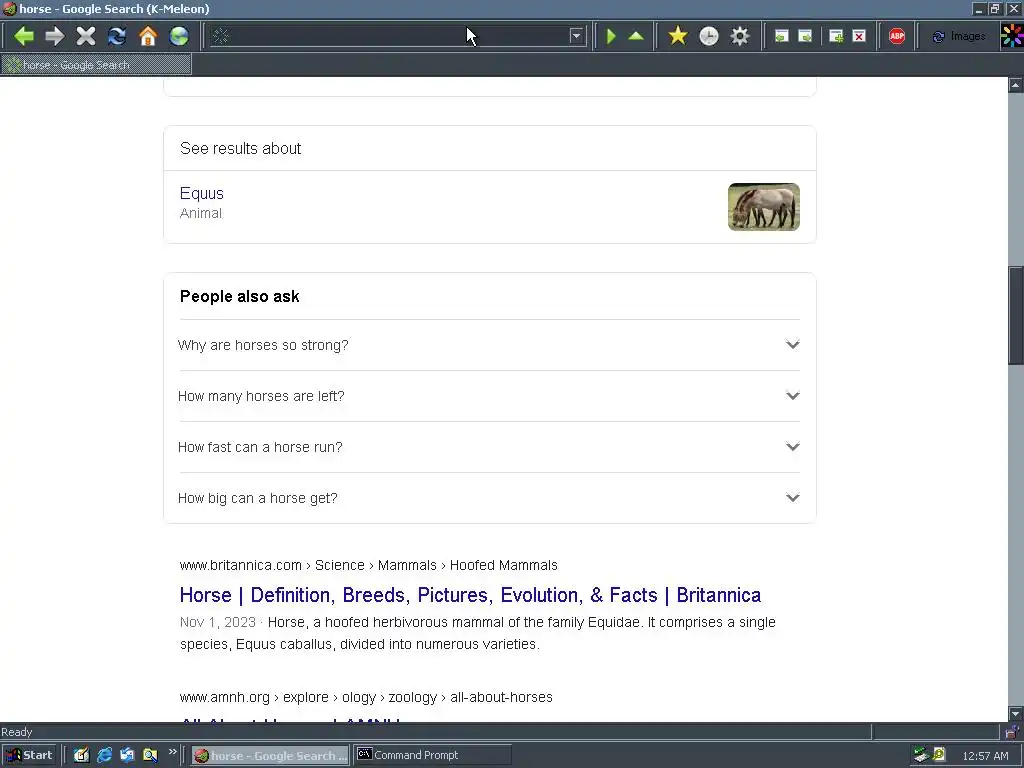The height and width of the screenshot is (768, 1024).
Task: Select the 'horse - Google Search' browser tab
Action: click(x=97, y=65)
